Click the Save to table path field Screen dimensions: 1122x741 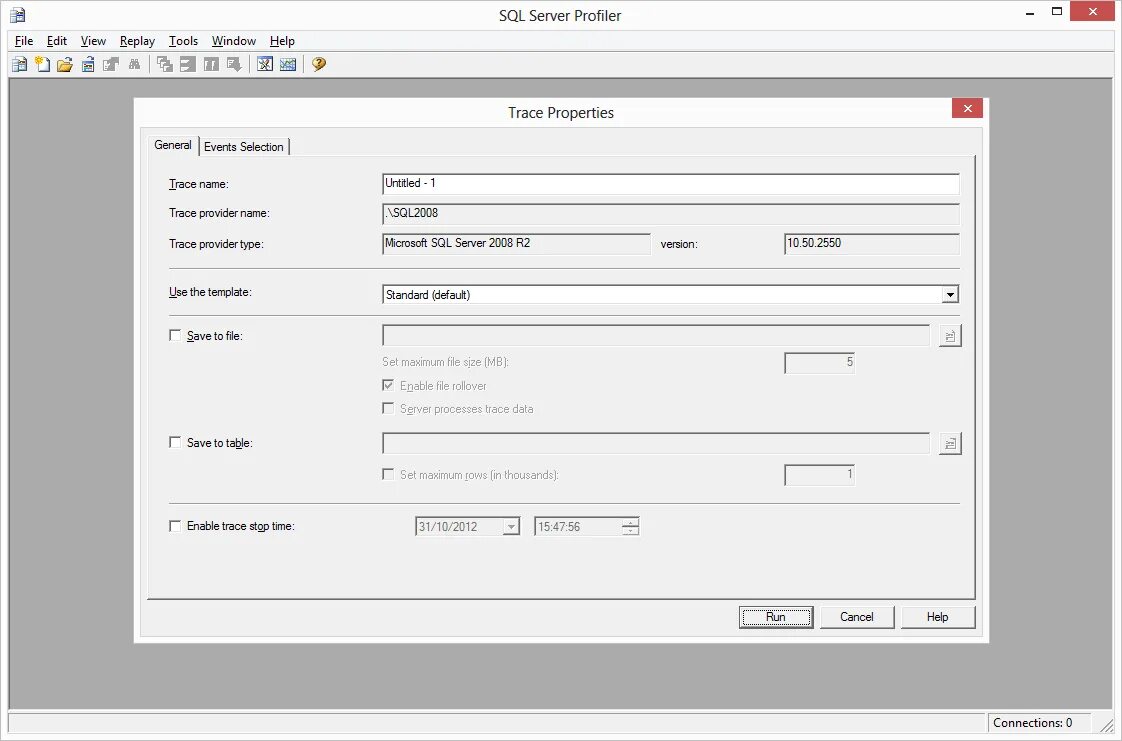(655, 443)
